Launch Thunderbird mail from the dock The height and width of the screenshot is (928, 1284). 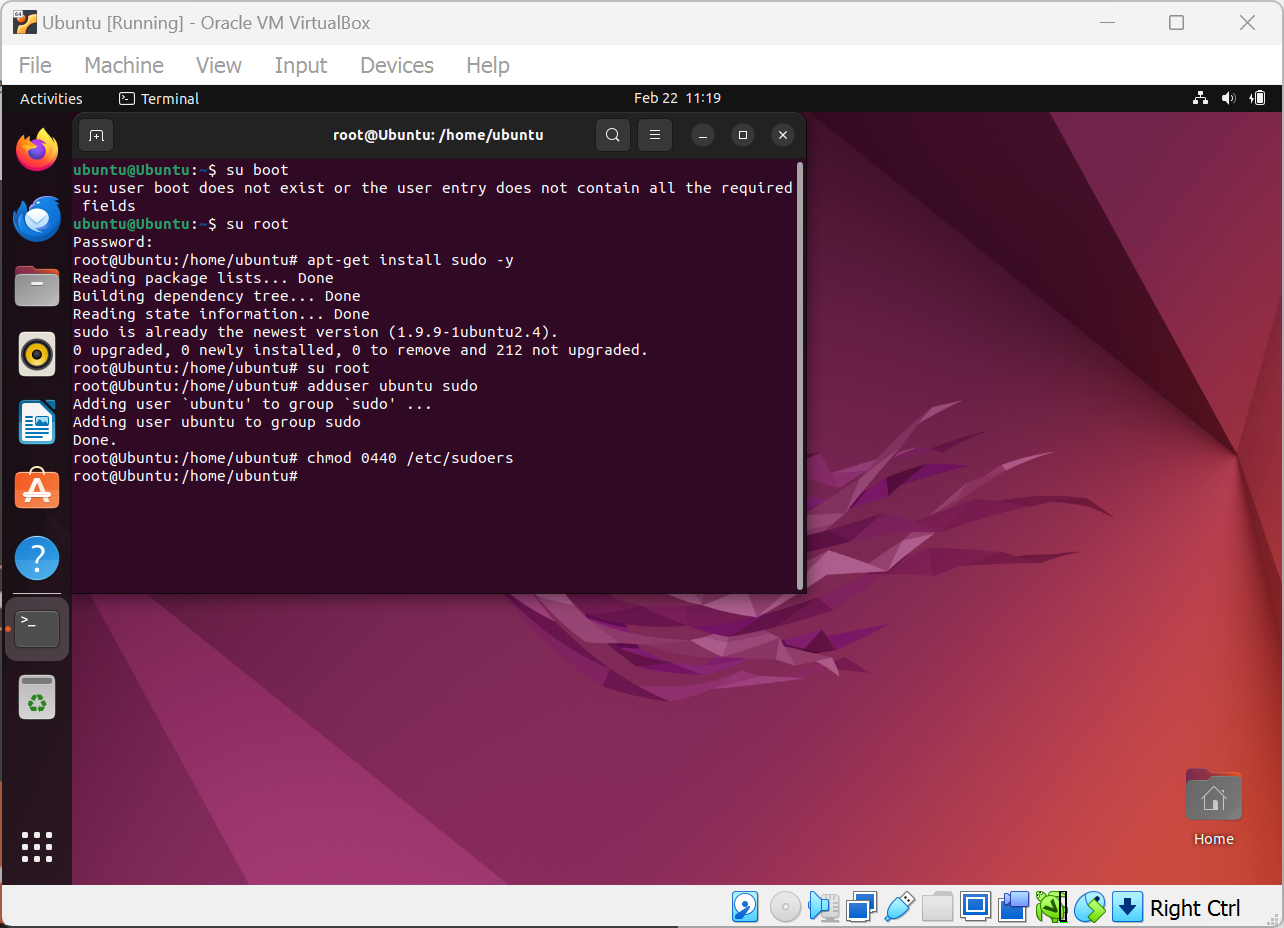tap(37, 218)
